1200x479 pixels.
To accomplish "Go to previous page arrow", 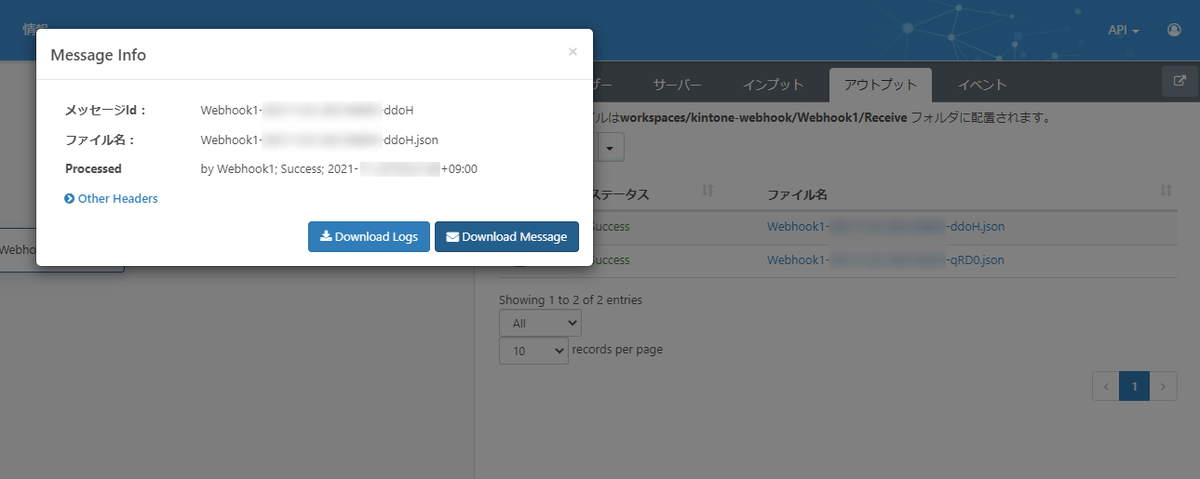I will tap(1106, 386).
